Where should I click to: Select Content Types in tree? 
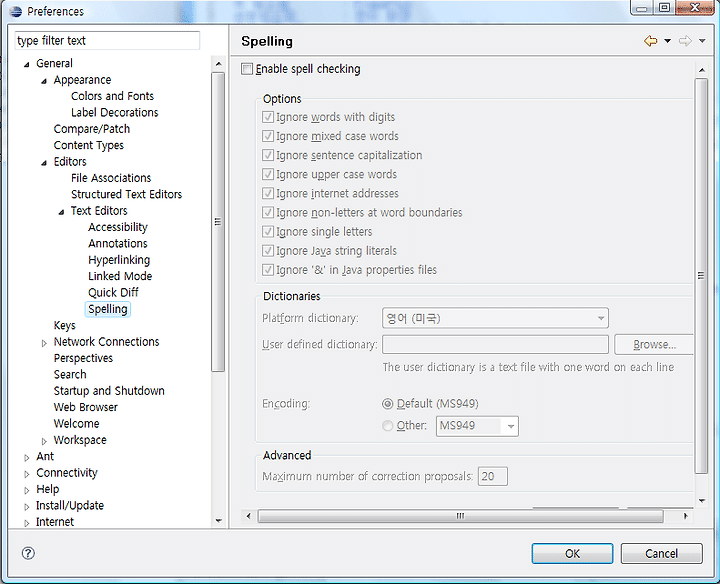click(x=89, y=145)
